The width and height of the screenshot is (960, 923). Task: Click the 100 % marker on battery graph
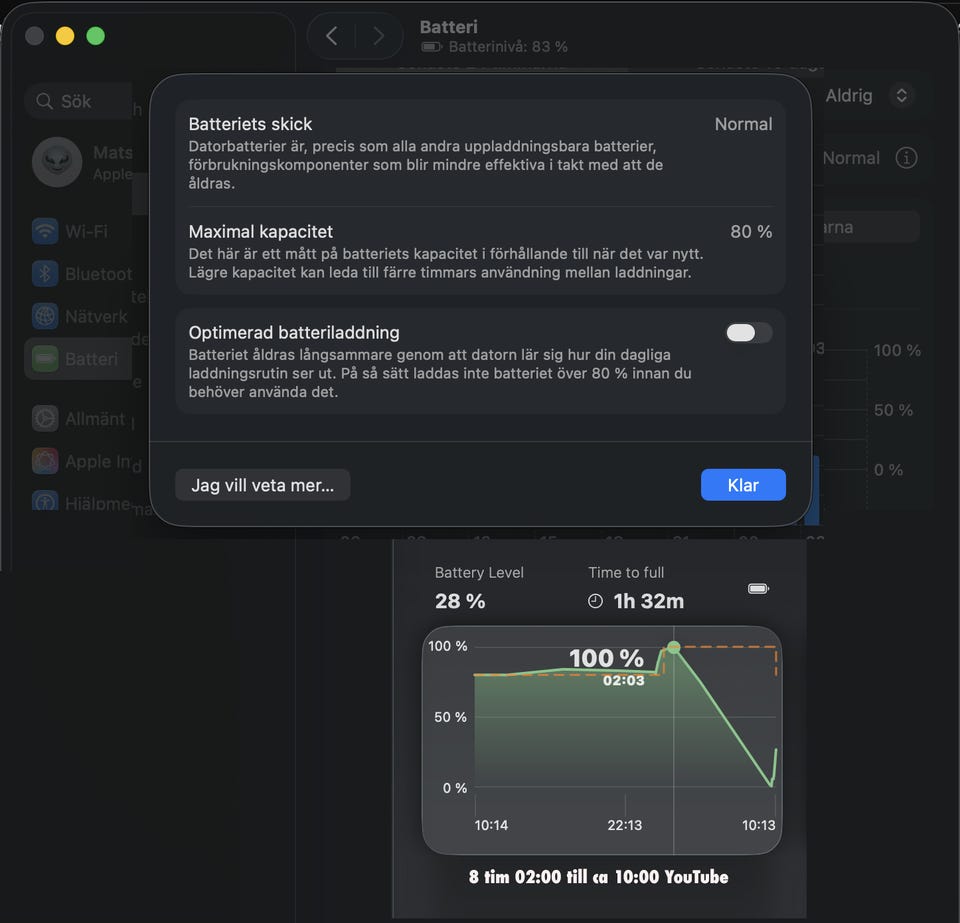click(x=674, y=647)
